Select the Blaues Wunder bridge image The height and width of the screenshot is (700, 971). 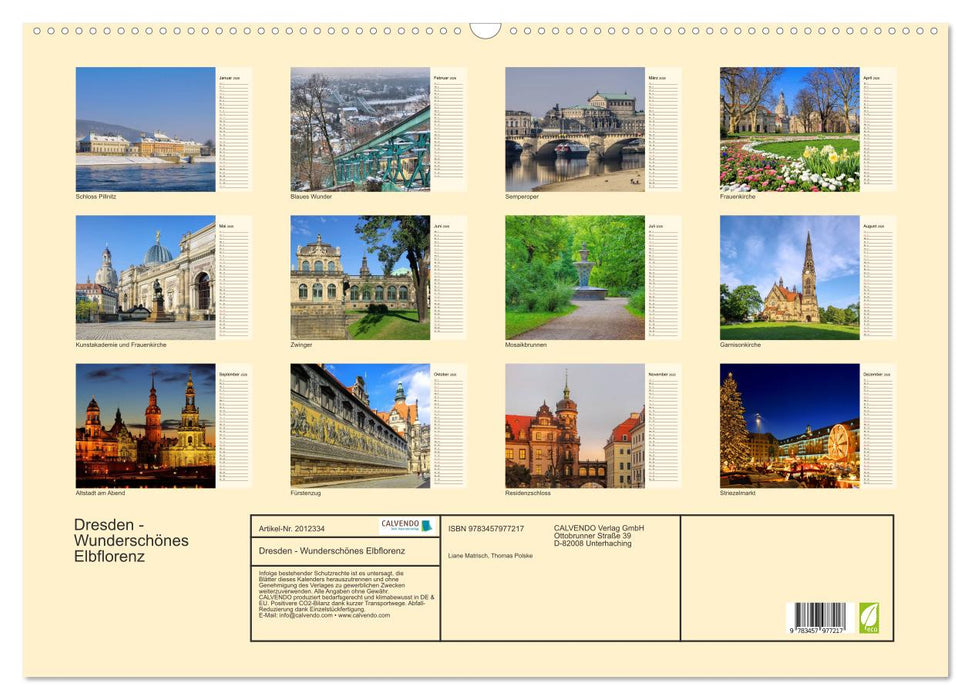coord(360,128)
